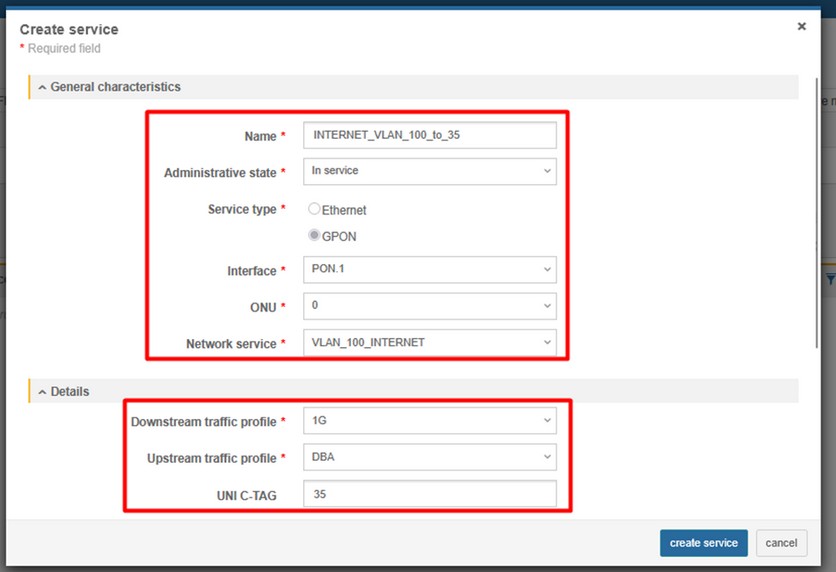Select the GPON service type
The image size is (836, 572).
click(314, 237)
